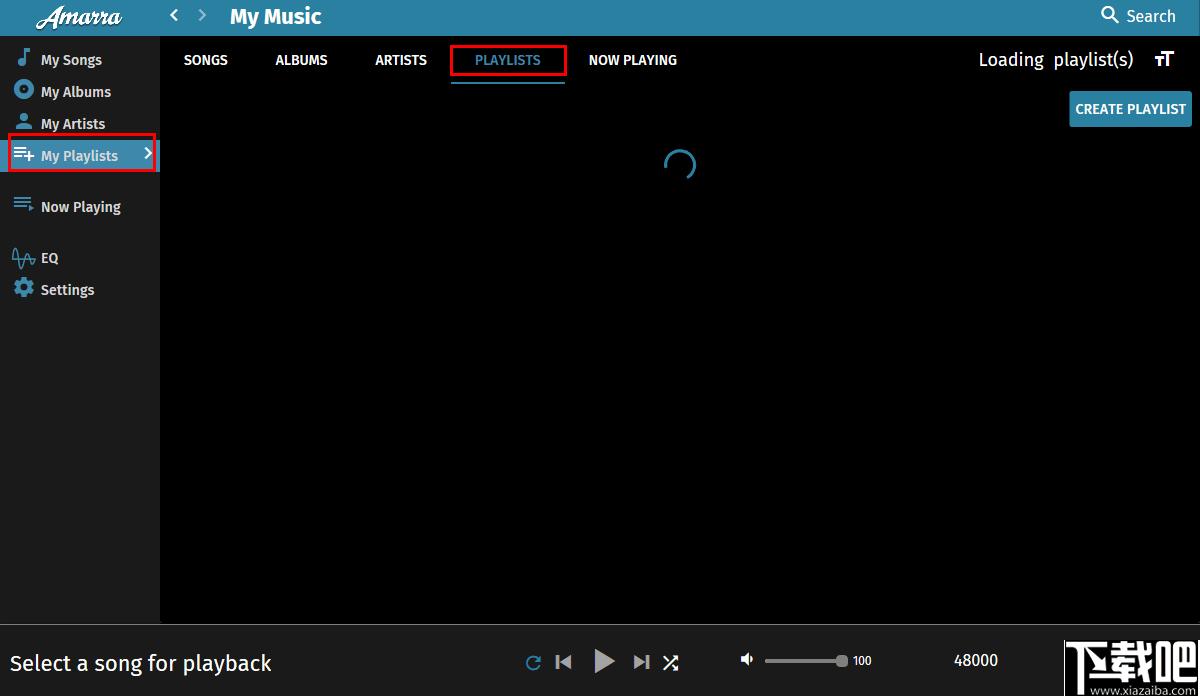Image resolution: width=1200 pixels, height=696 pixels.
Task: Switch to the NOW PLAYING tab
Action: (x=633, y=60)
